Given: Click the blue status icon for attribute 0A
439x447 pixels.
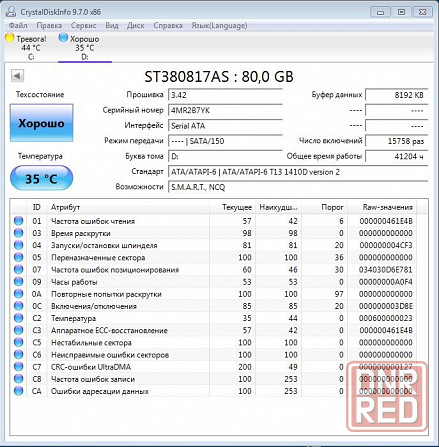Looking at the screenshot, I should [19, 294].
